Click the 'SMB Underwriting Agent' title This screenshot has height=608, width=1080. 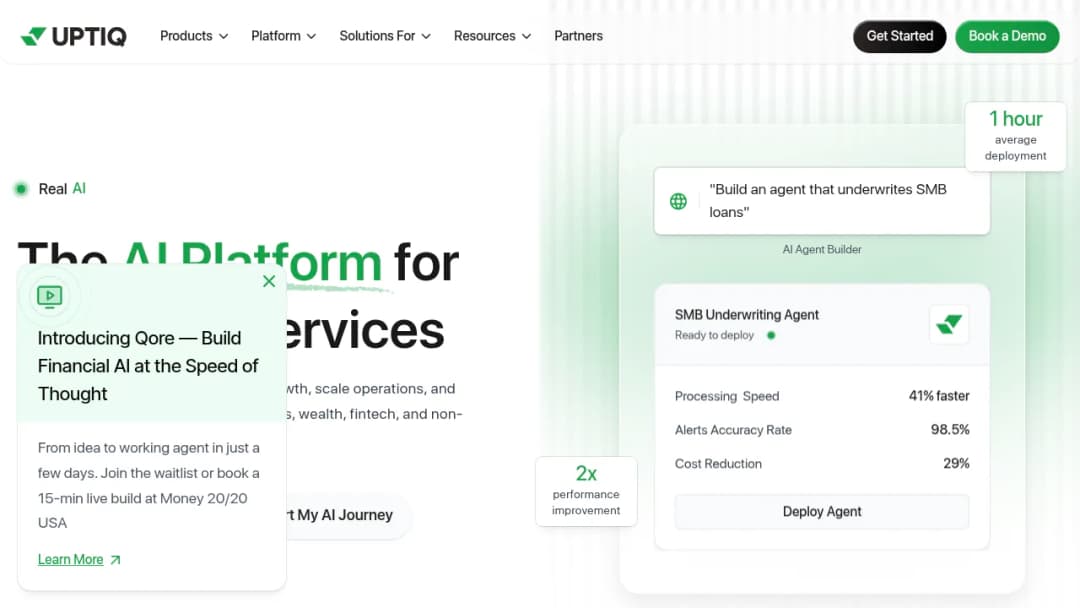[x=747, y=315]
